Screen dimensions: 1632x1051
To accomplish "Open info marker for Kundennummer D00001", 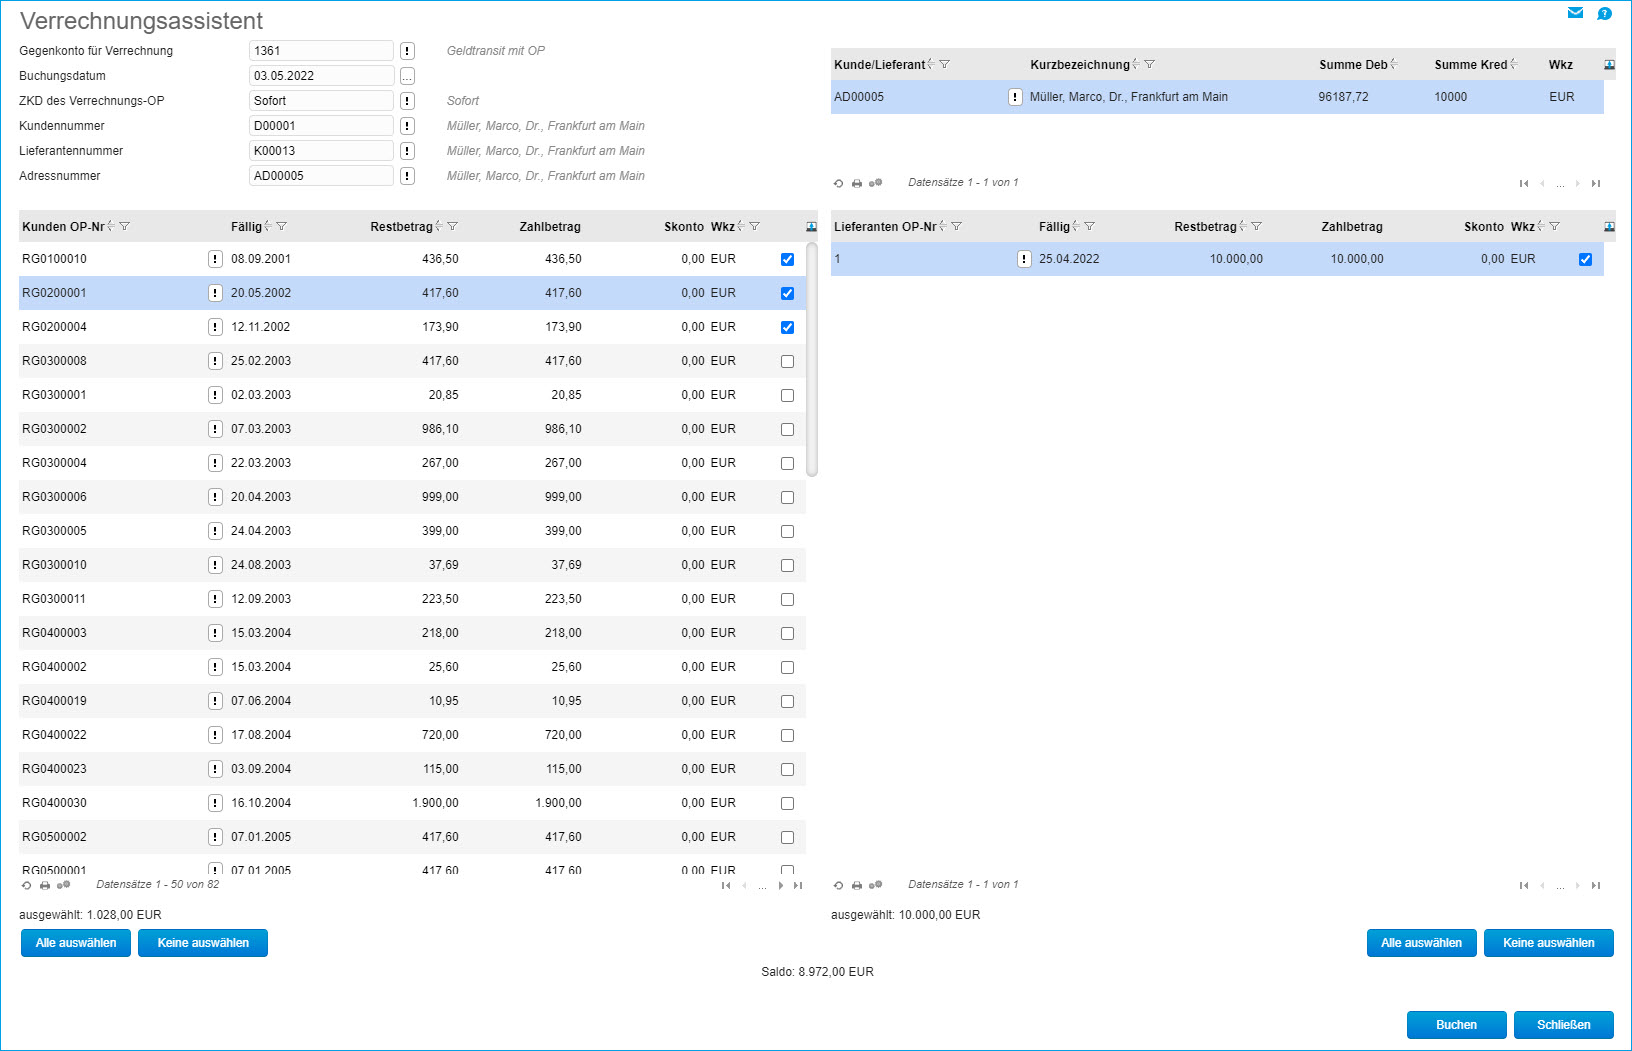I will [x=407, y=126].
